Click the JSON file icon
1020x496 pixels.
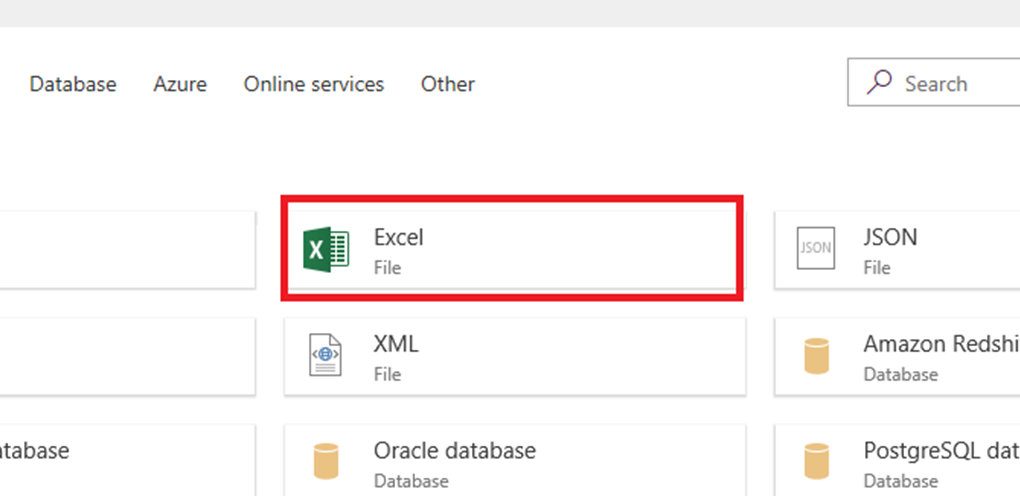pos(816,249)
